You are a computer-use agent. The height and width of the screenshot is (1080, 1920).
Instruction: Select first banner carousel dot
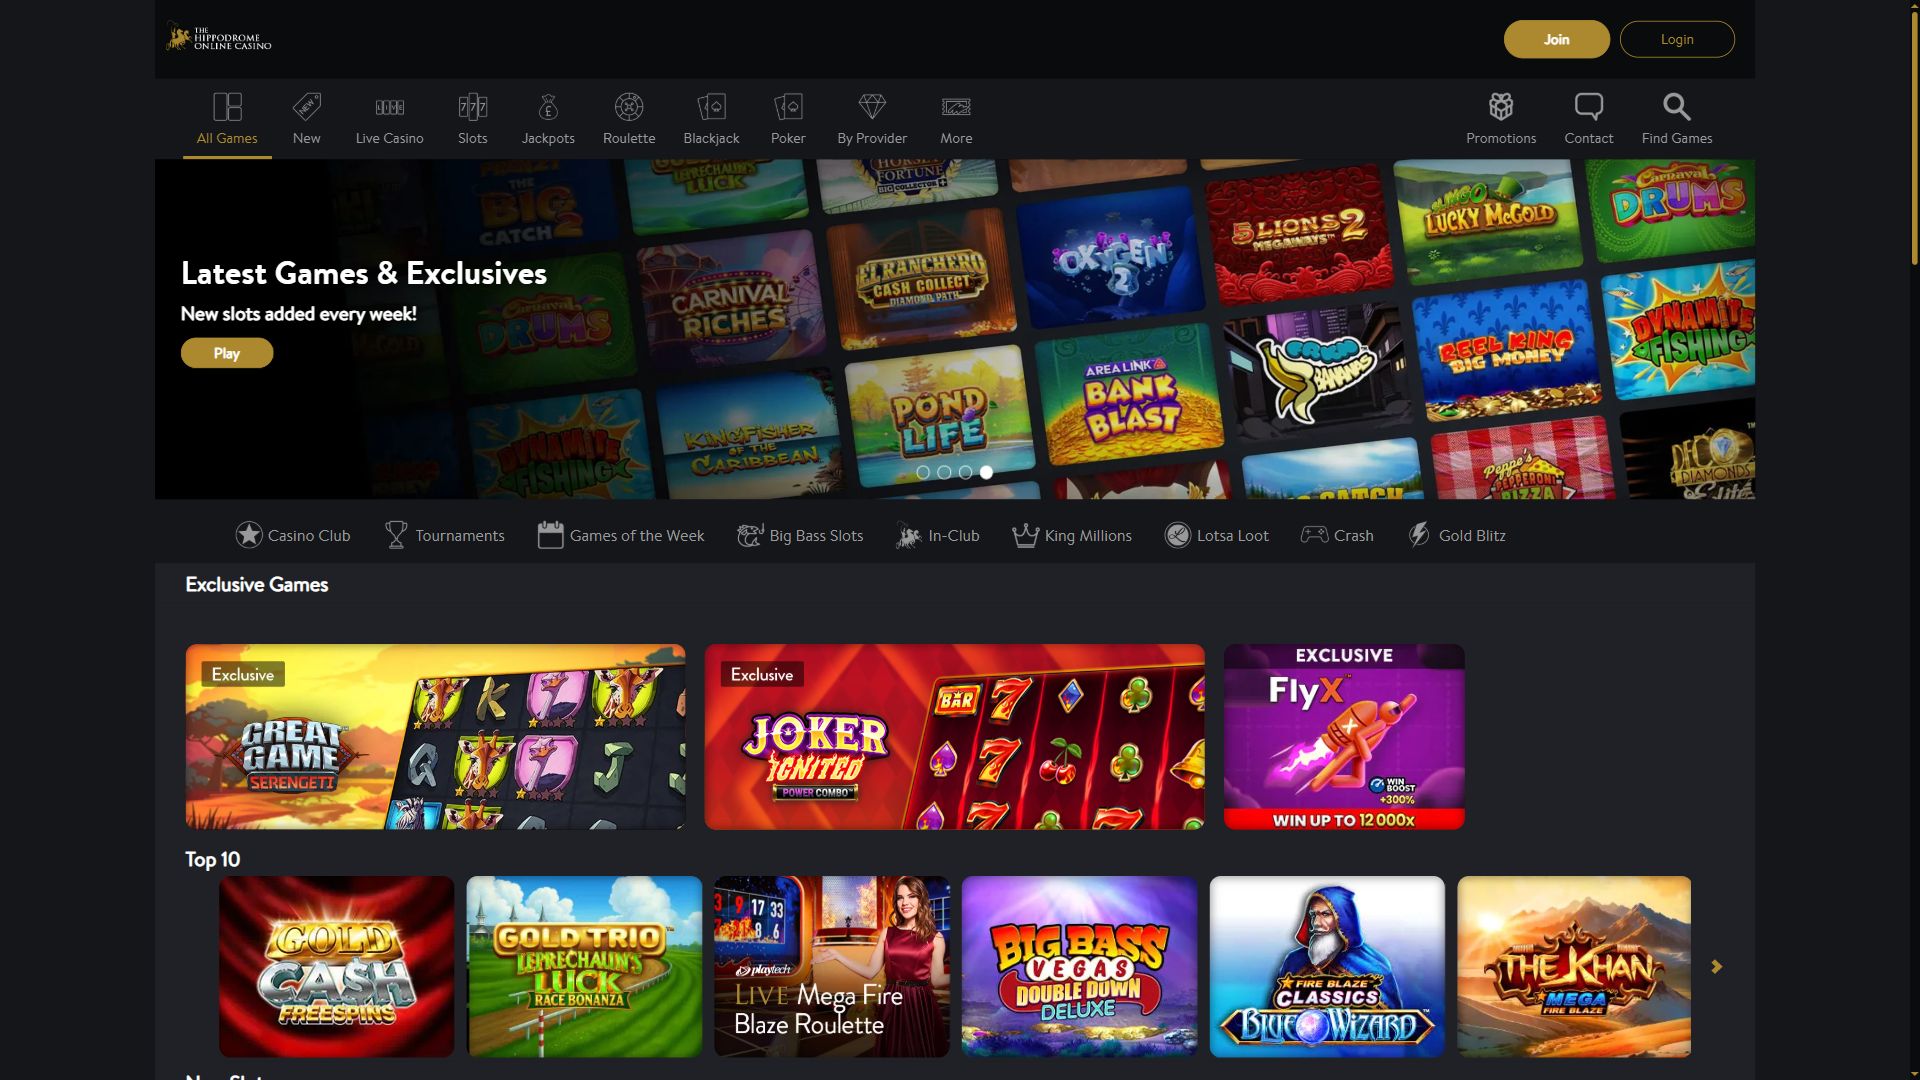coord(923,472)
